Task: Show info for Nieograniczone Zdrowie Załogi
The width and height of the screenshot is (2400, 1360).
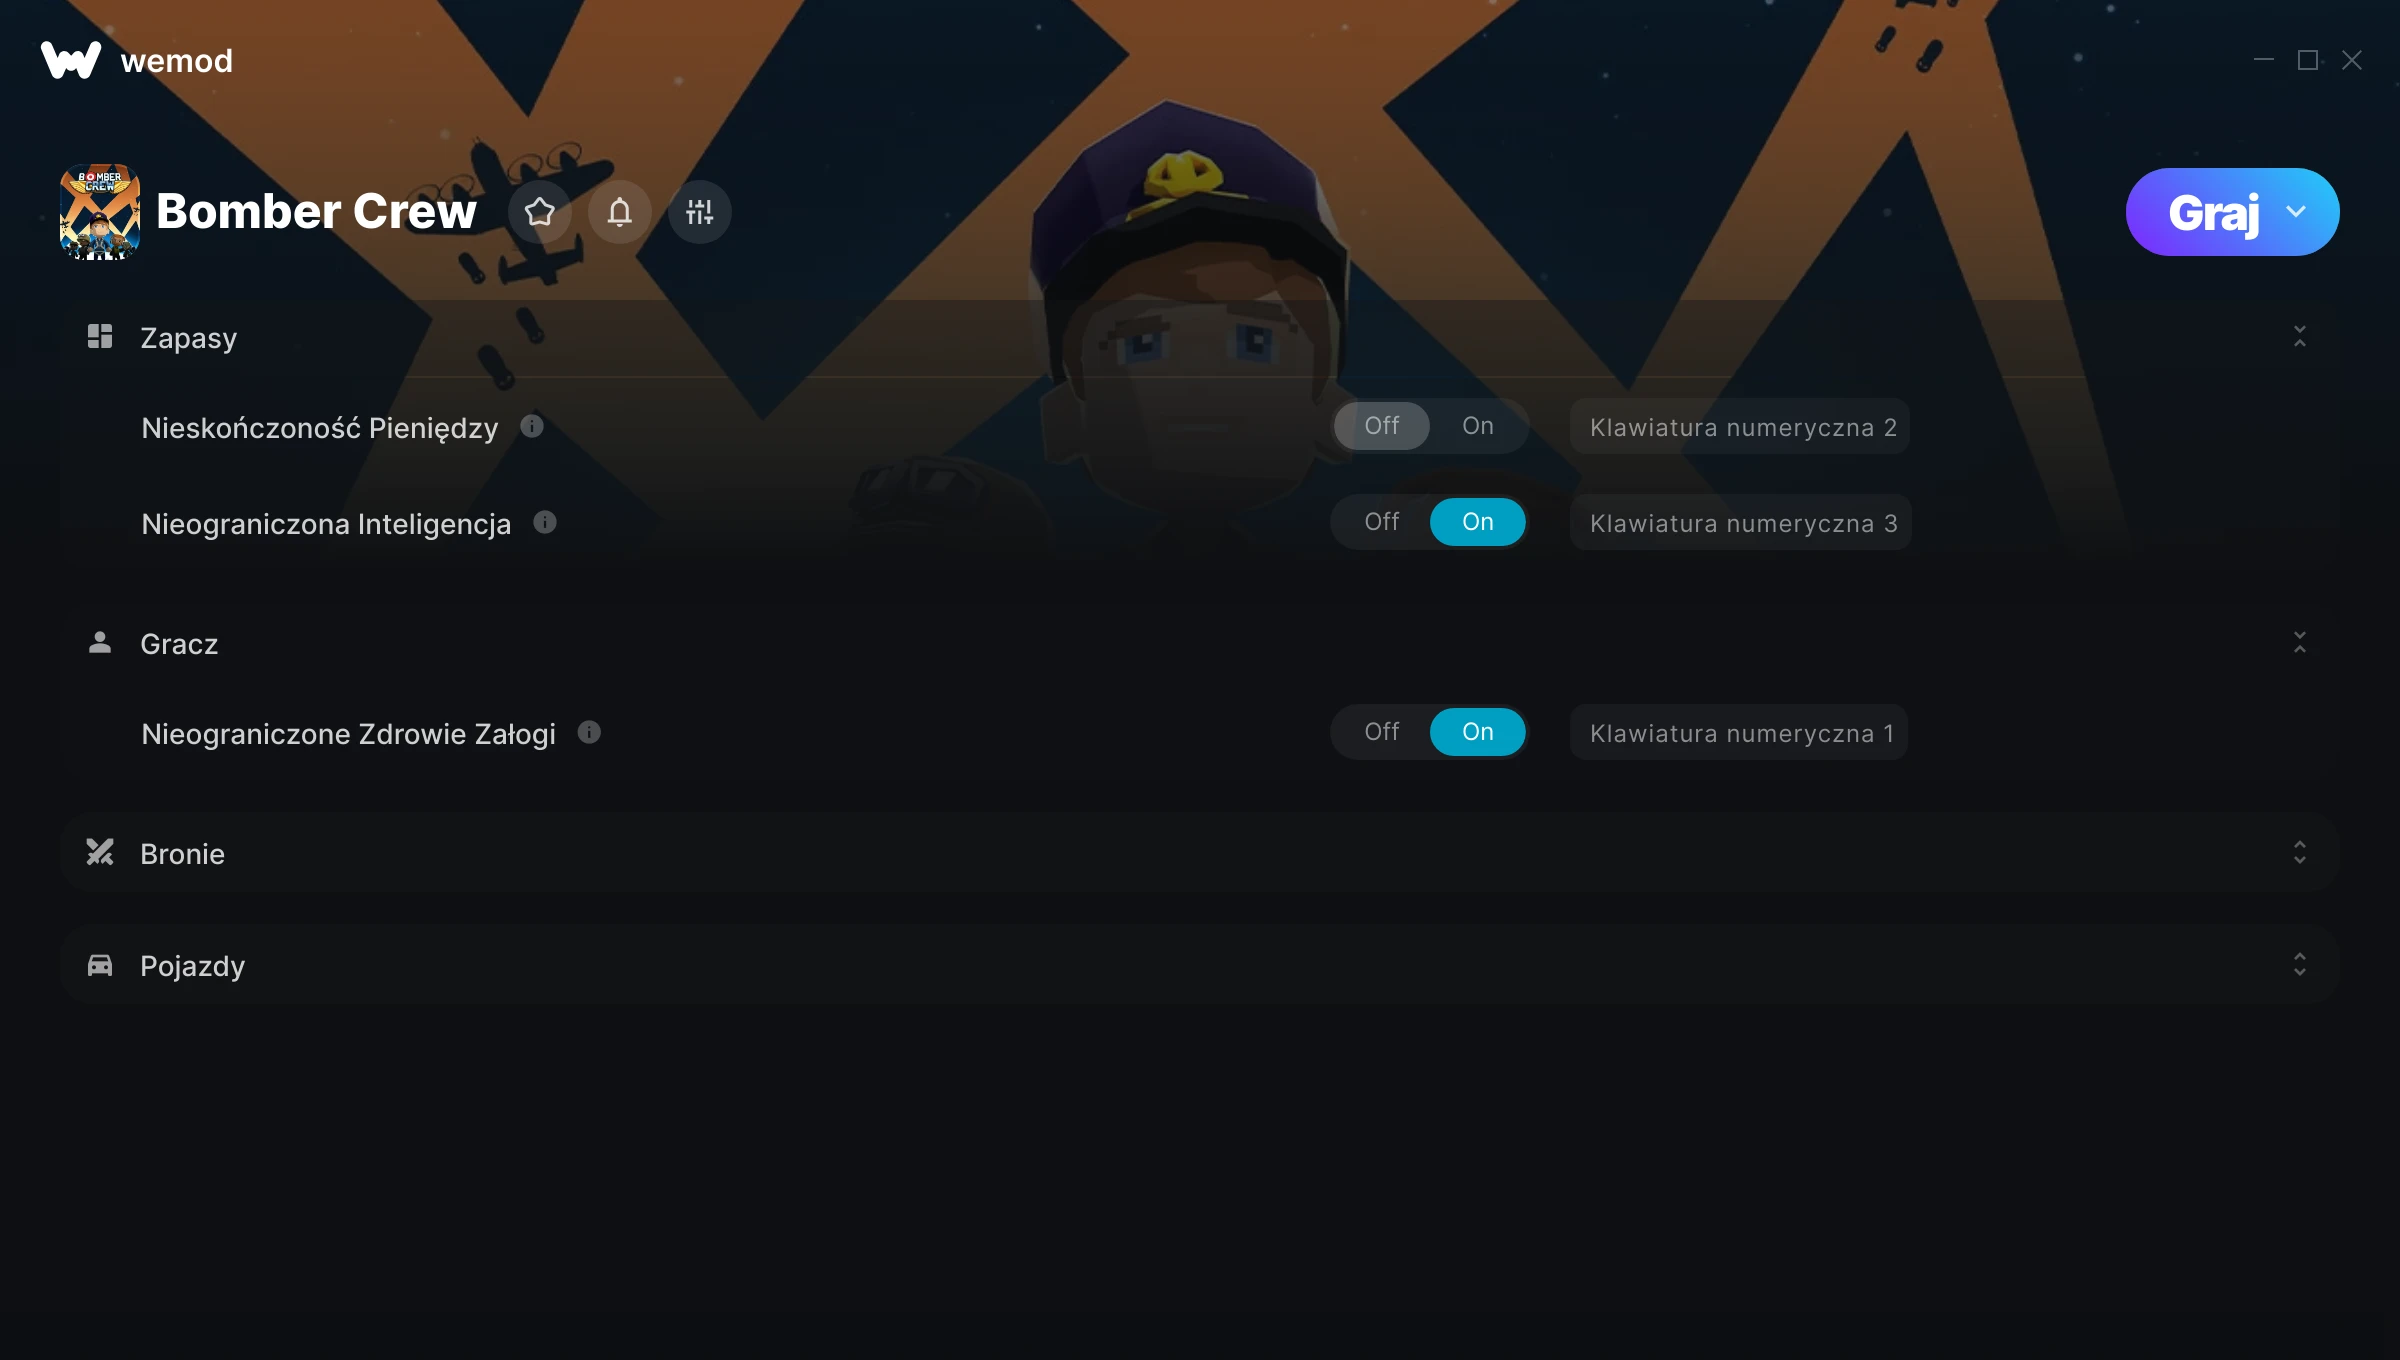Action: point(590,733)
